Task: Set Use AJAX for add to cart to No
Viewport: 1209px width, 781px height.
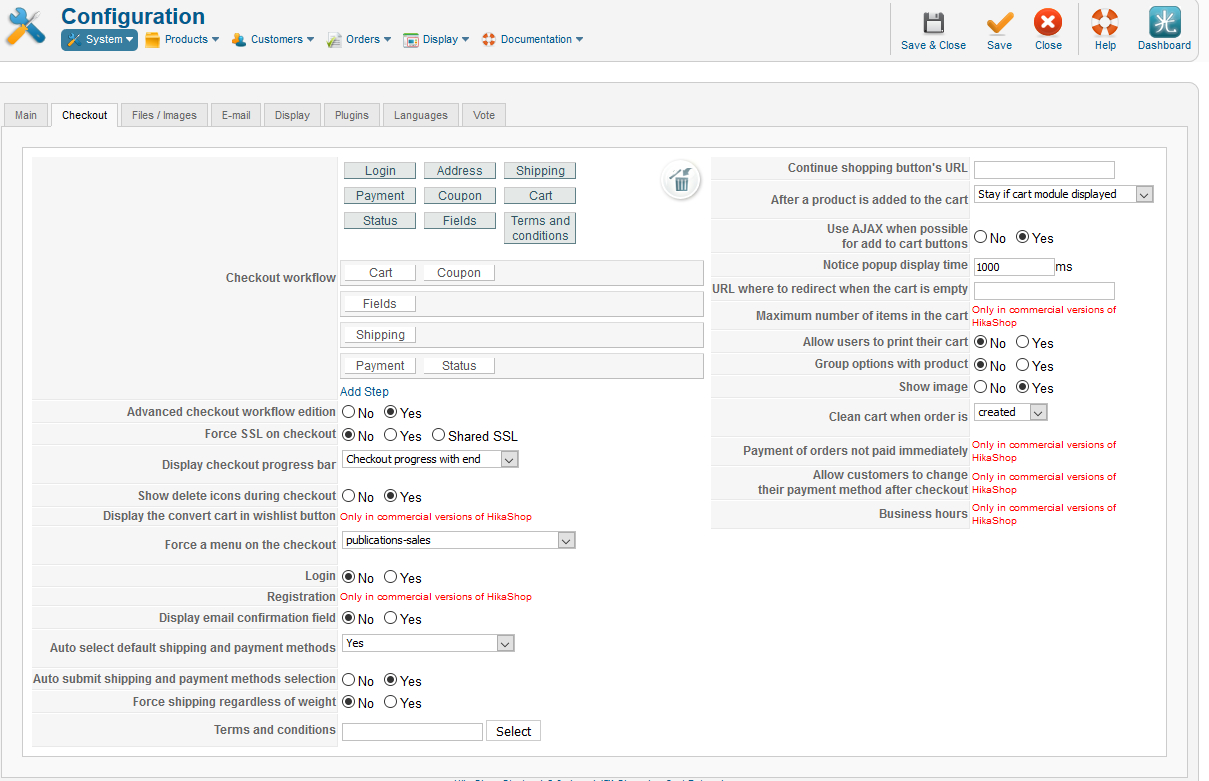Action: click(x=981, y=237)
